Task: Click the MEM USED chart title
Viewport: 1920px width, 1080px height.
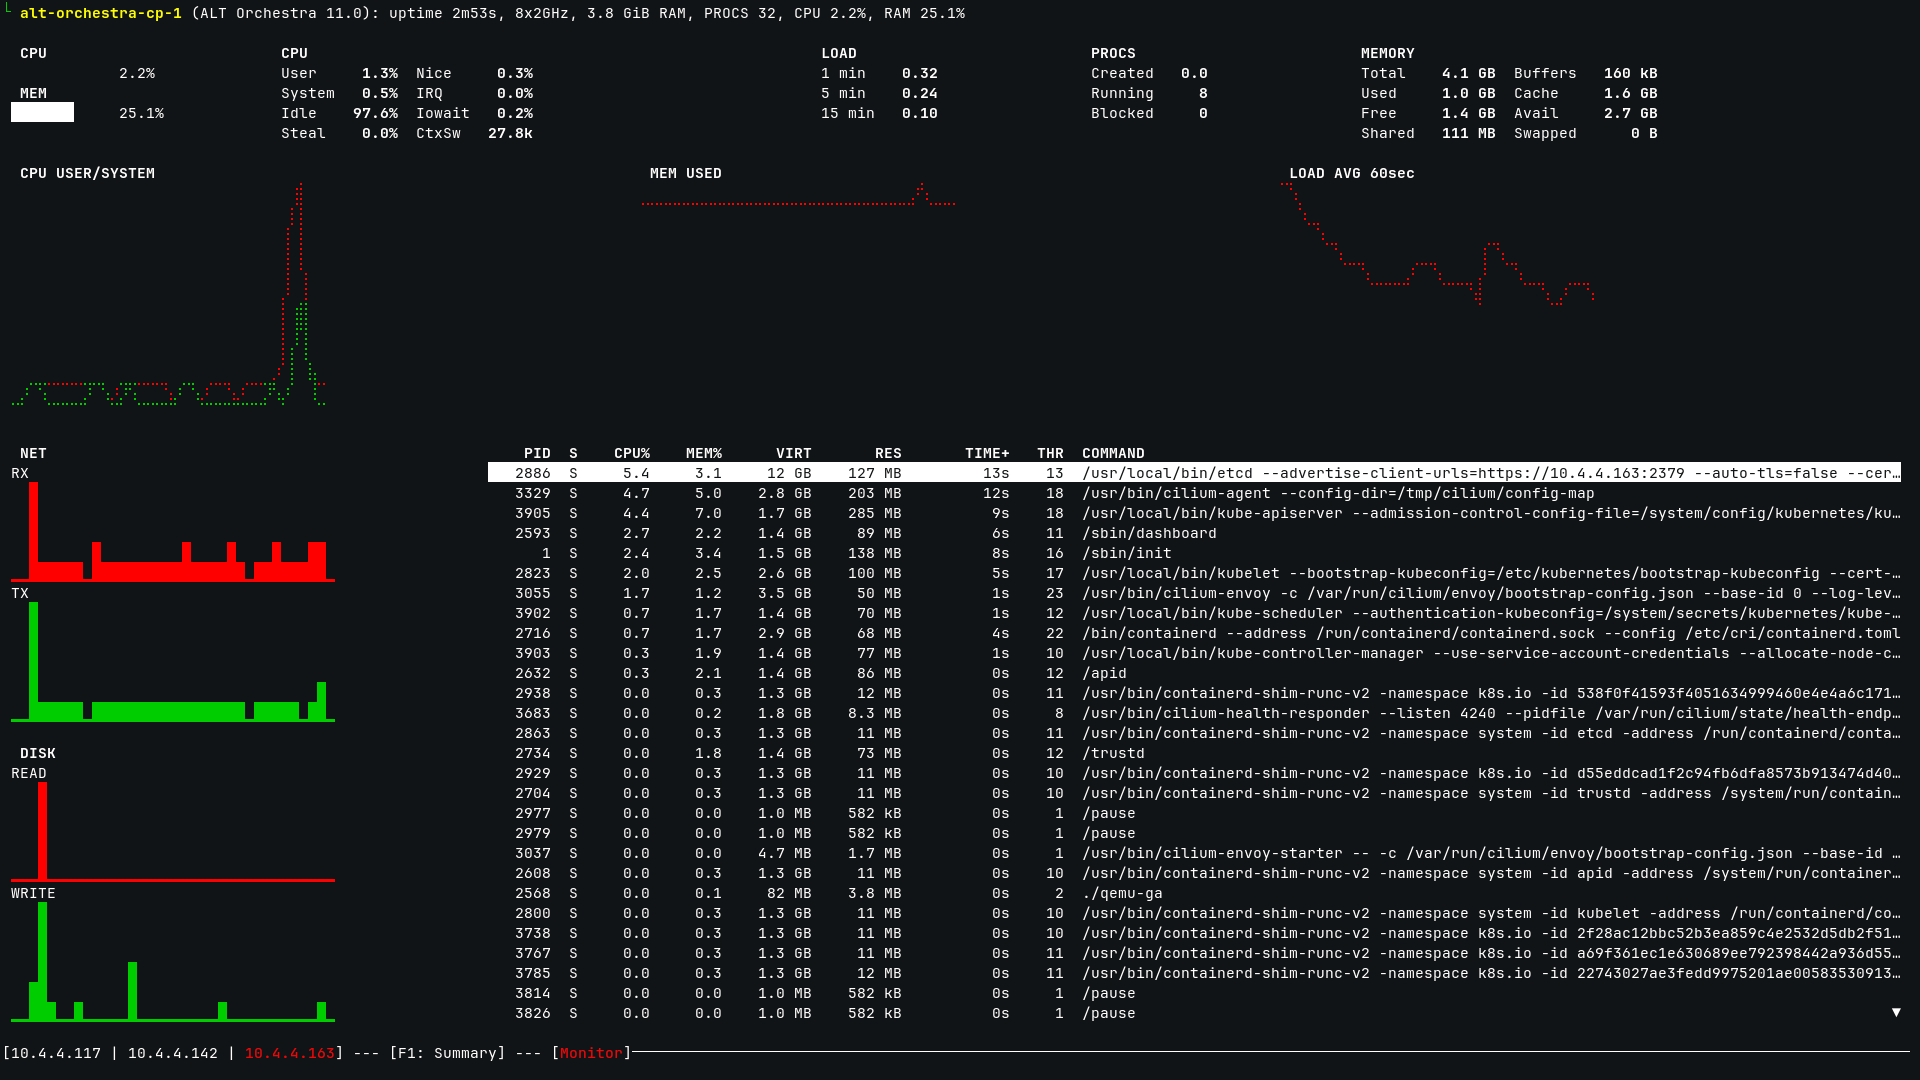Action: pyautogui.click(x=686, y=173)
